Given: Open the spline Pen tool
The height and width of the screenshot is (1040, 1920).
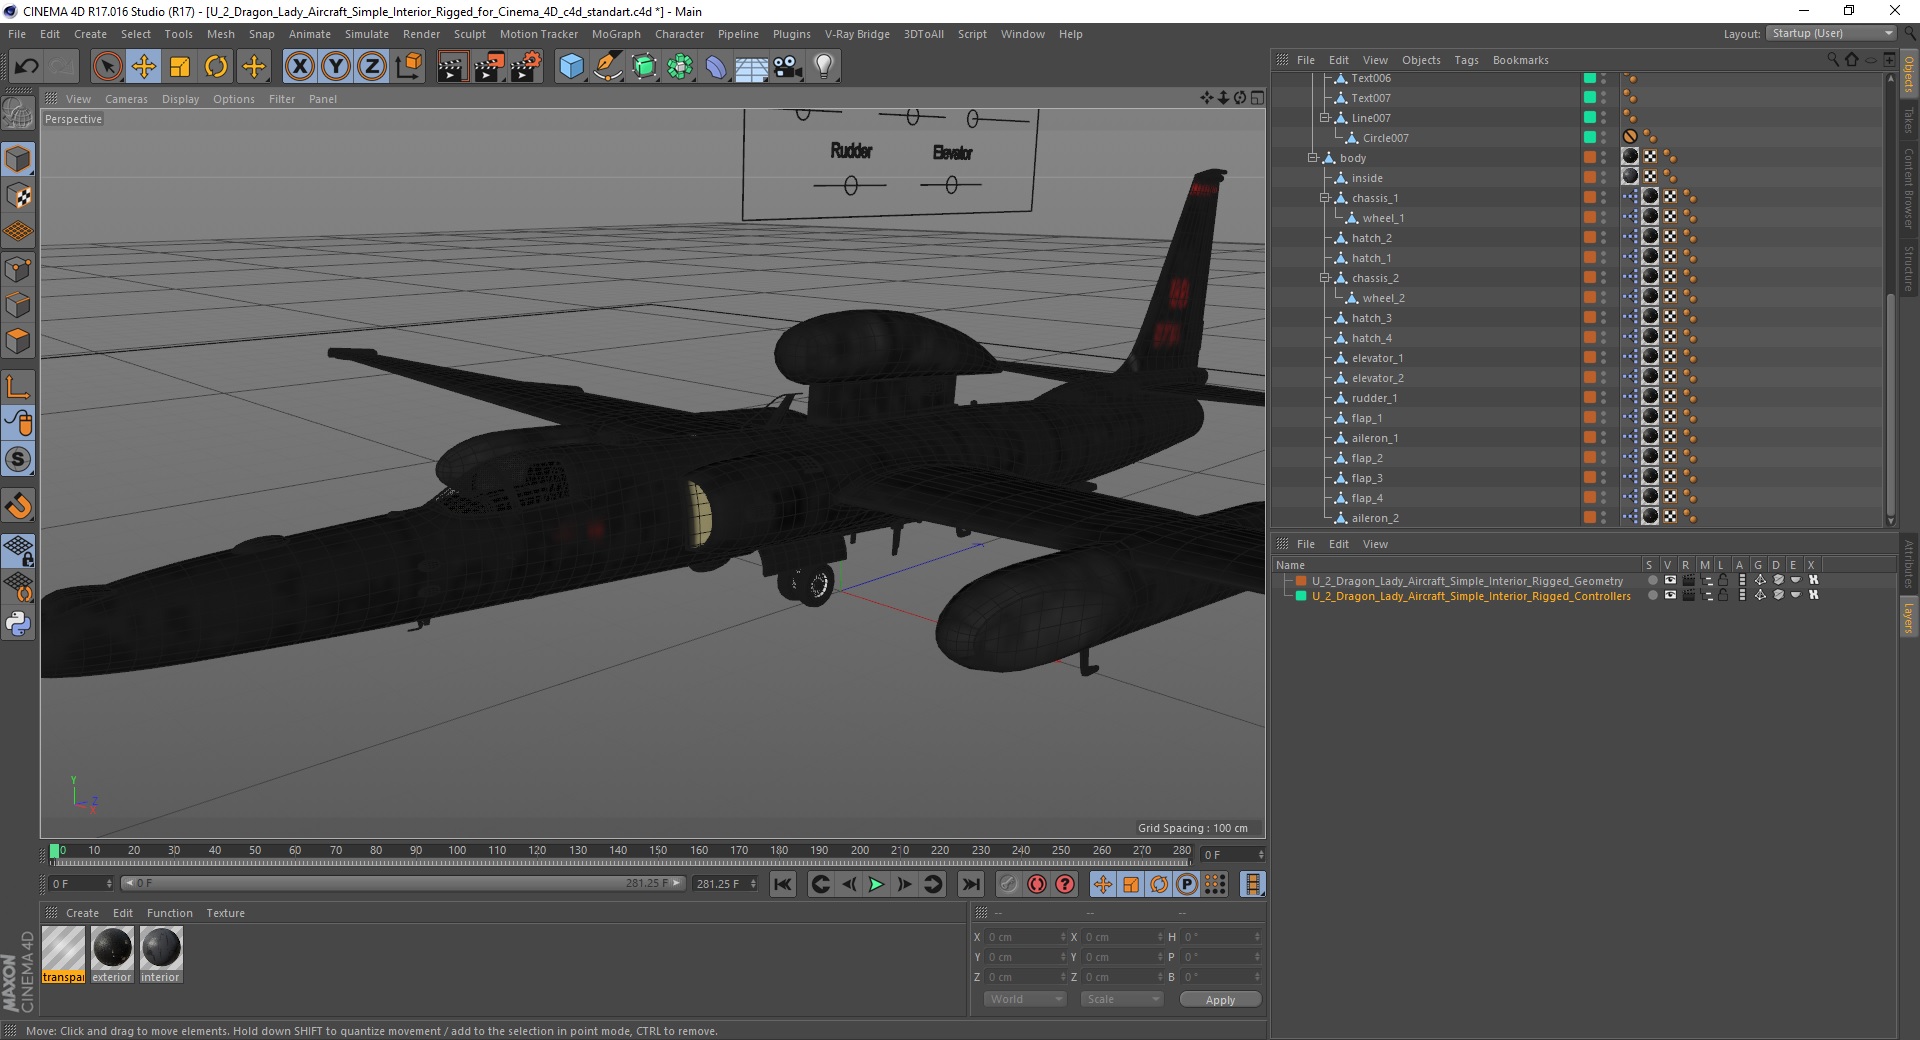Looking at the screenshot, I should [x=607, y=67].
